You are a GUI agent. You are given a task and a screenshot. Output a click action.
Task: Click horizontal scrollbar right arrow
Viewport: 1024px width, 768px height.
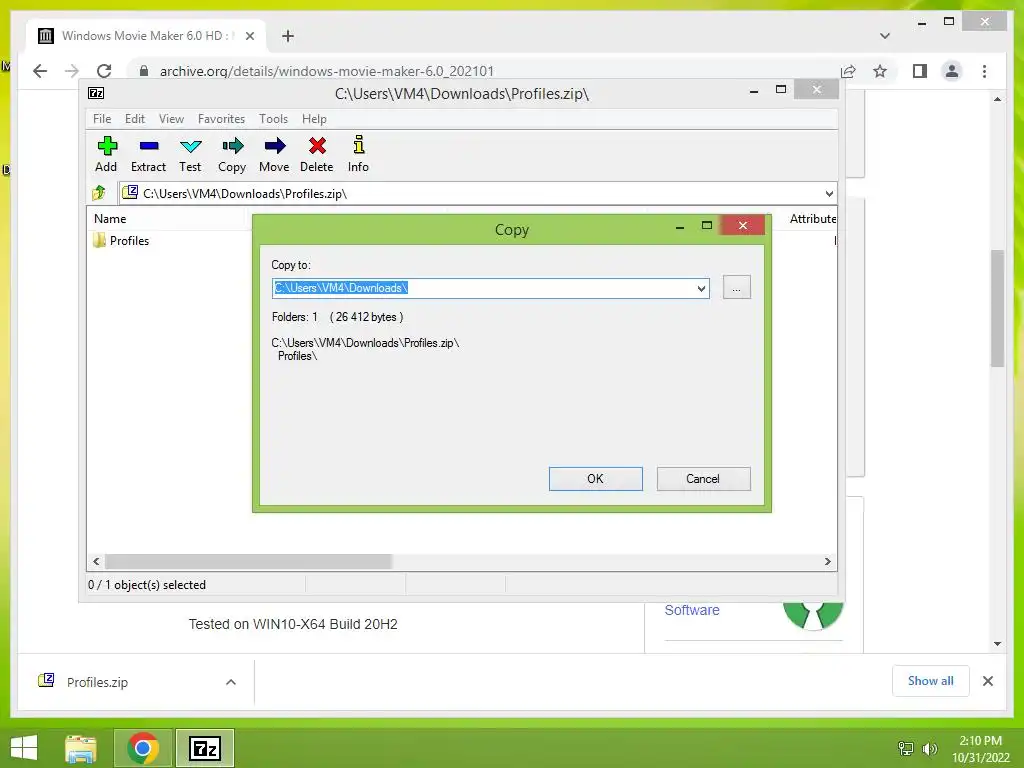coord(827,562)
